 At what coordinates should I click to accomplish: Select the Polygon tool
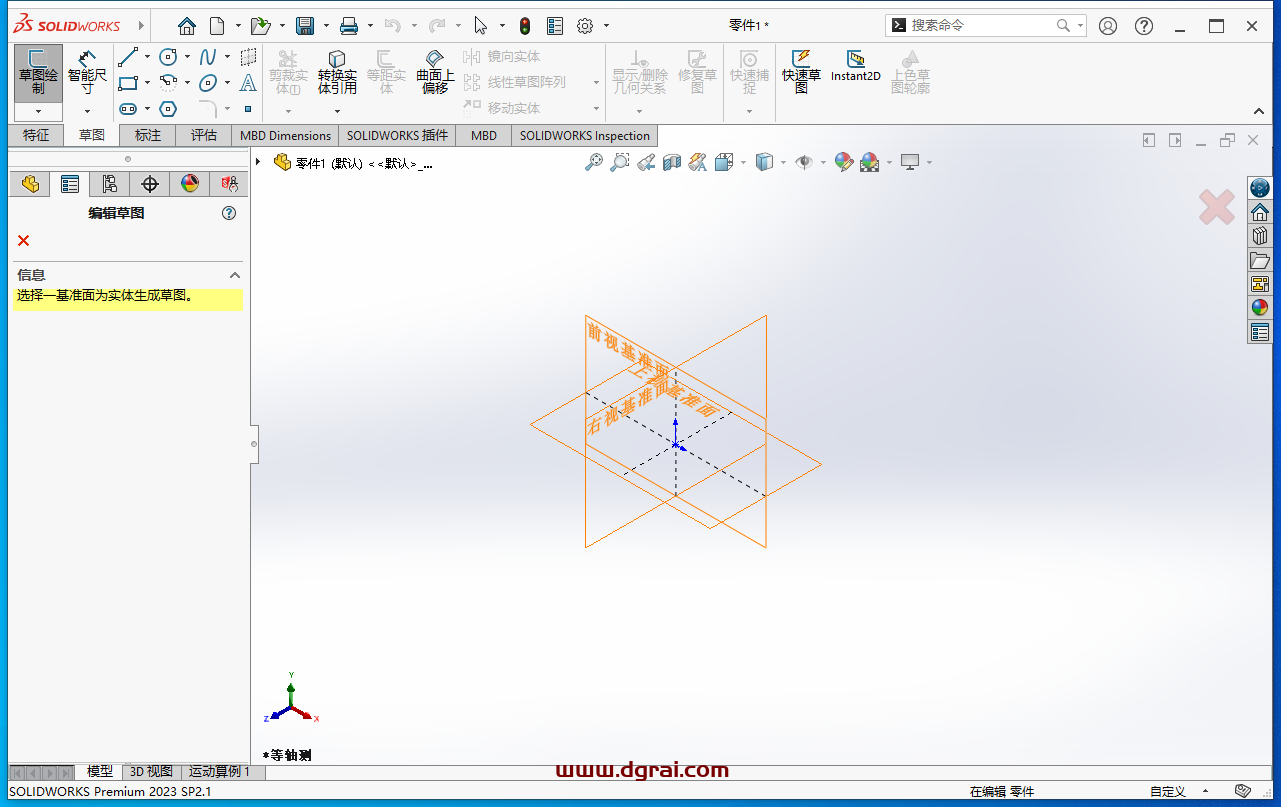pyautogui.click(x=168, y=109)
